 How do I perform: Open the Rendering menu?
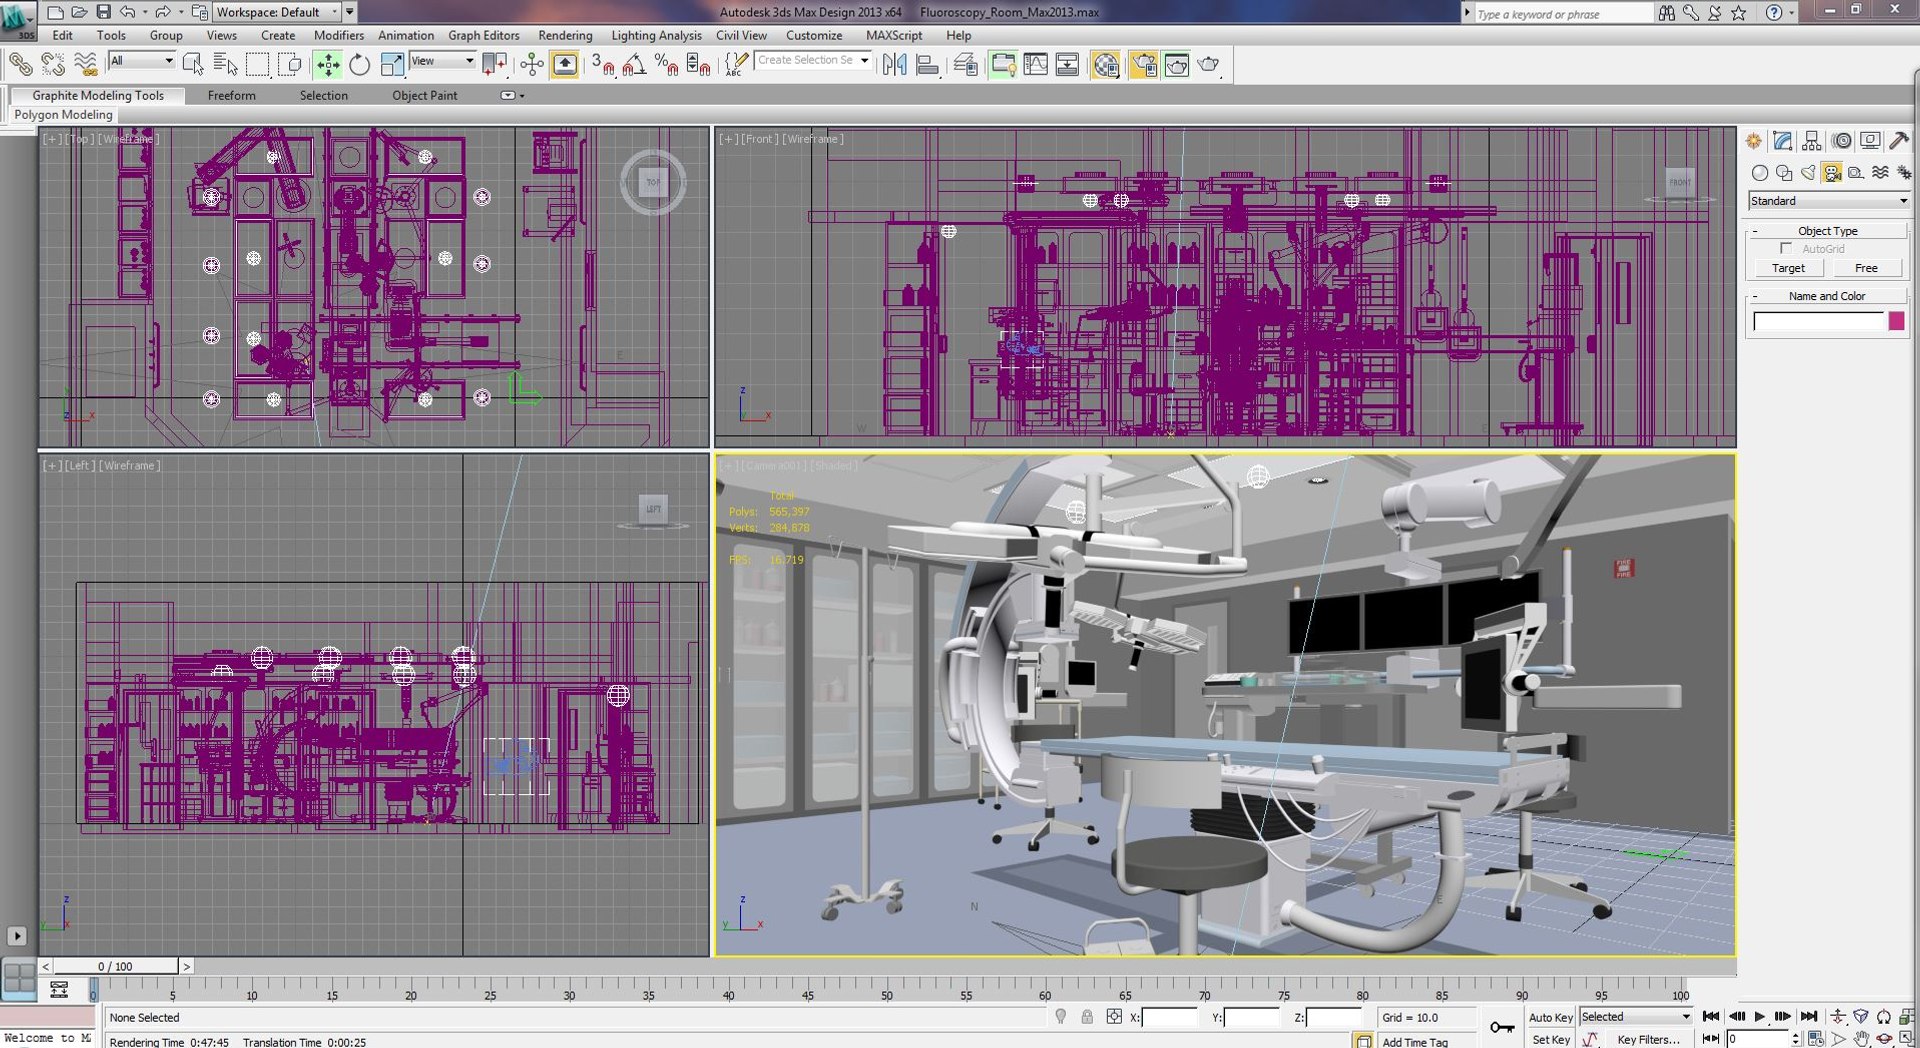(x=565, y=35)
